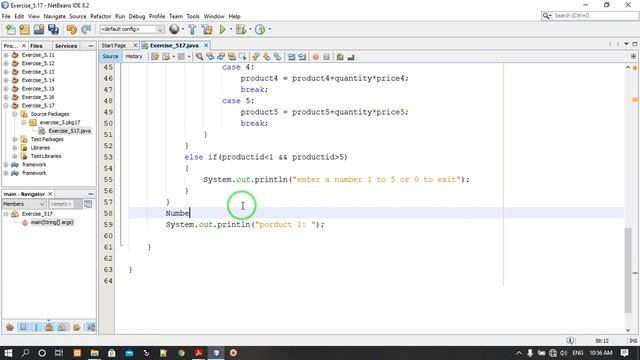
Task: Minimize the Projects panel
Action: (x=91, y=46)
